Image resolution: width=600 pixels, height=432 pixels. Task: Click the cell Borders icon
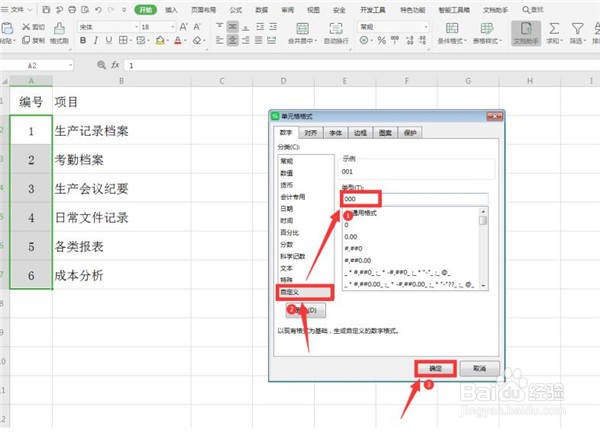pyautogui.click(x=123, y=40)
